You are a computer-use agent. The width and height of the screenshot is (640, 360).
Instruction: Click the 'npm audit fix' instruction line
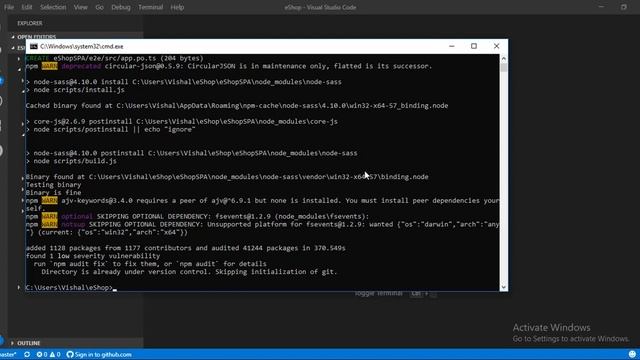150,264
